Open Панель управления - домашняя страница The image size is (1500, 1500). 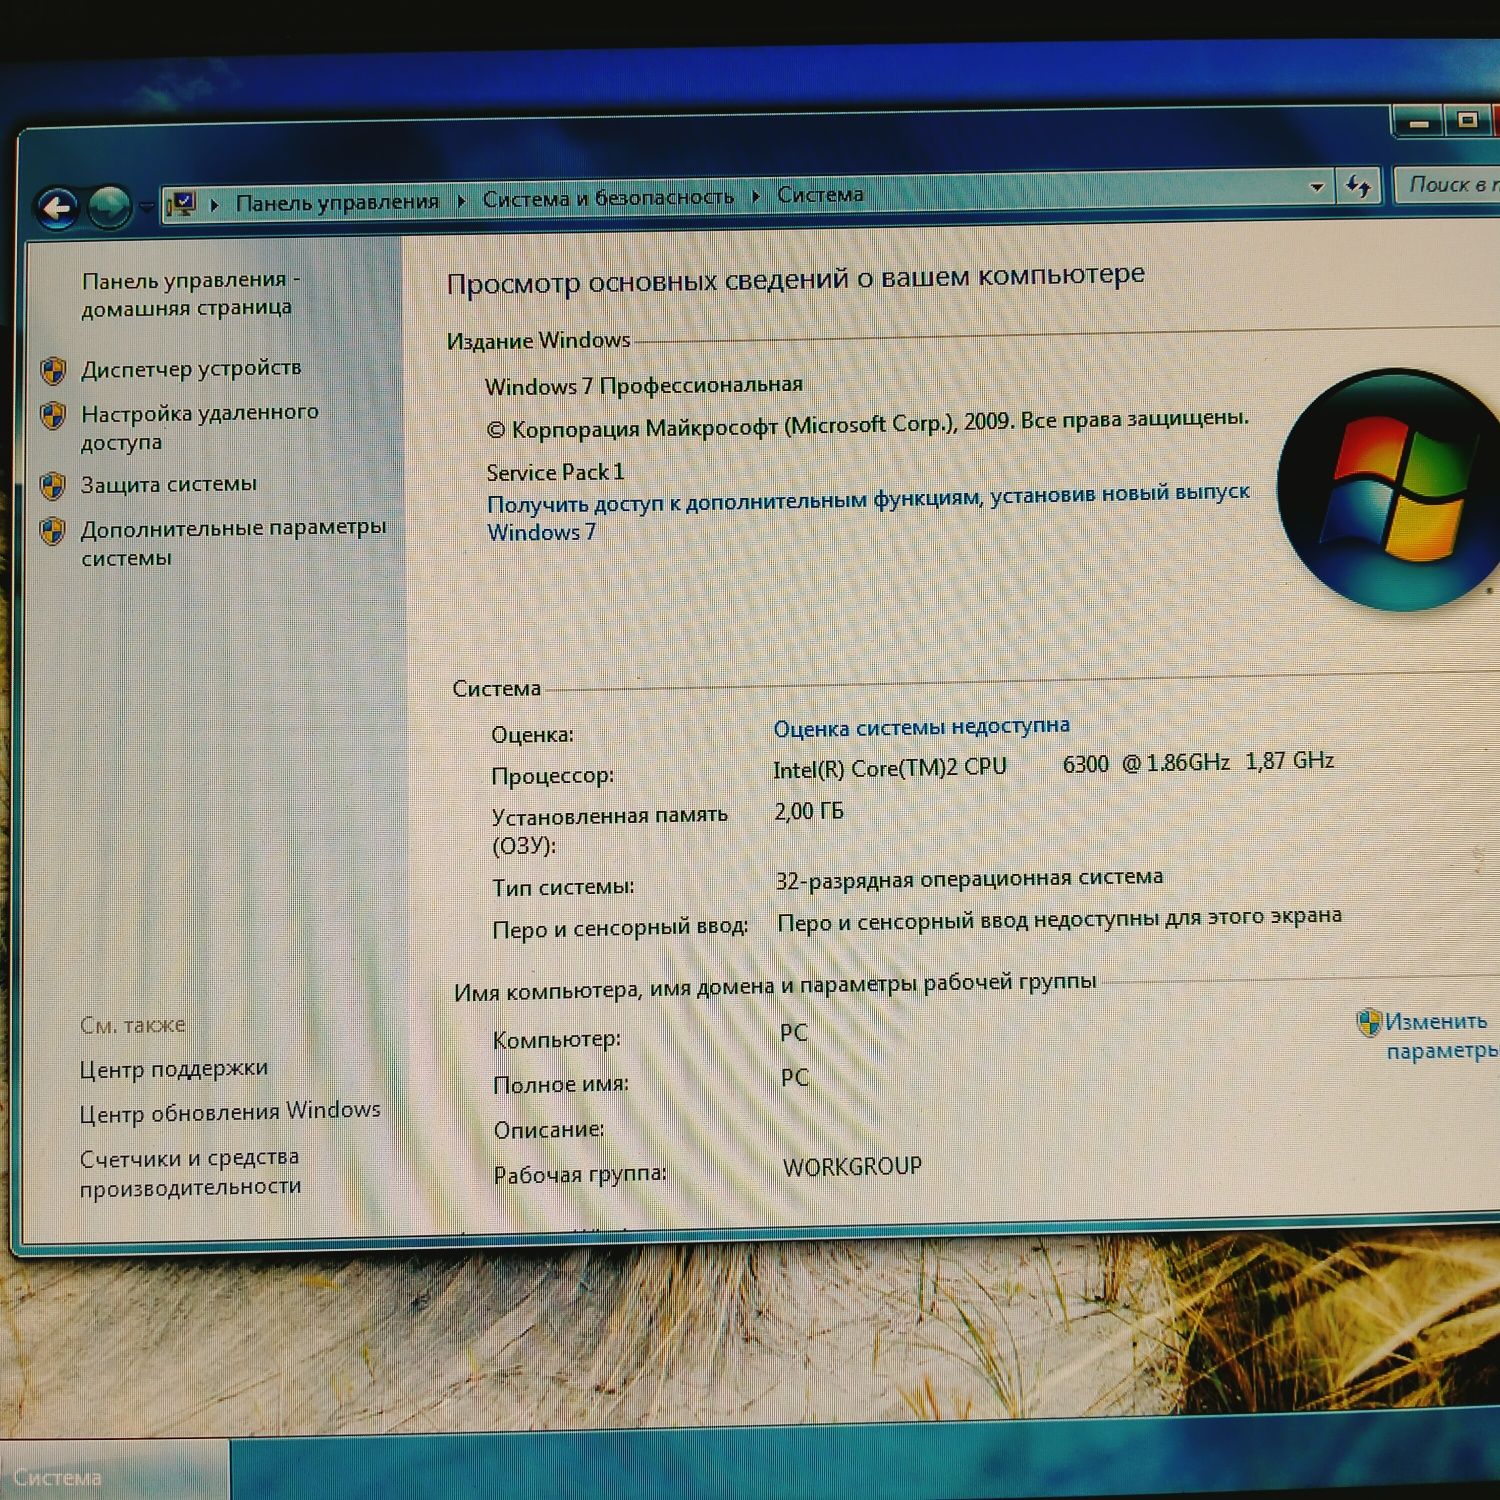pos(190,294)
